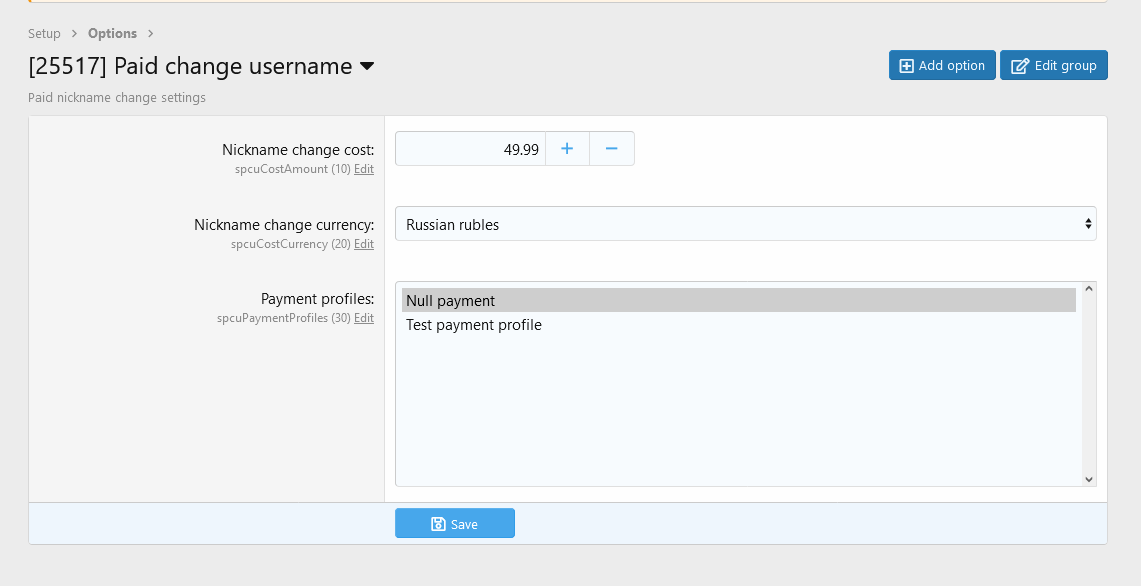This screenshot has width=1141, height=586.
Task: Click the floppy disk icon on Save
Action: point(438,524)
